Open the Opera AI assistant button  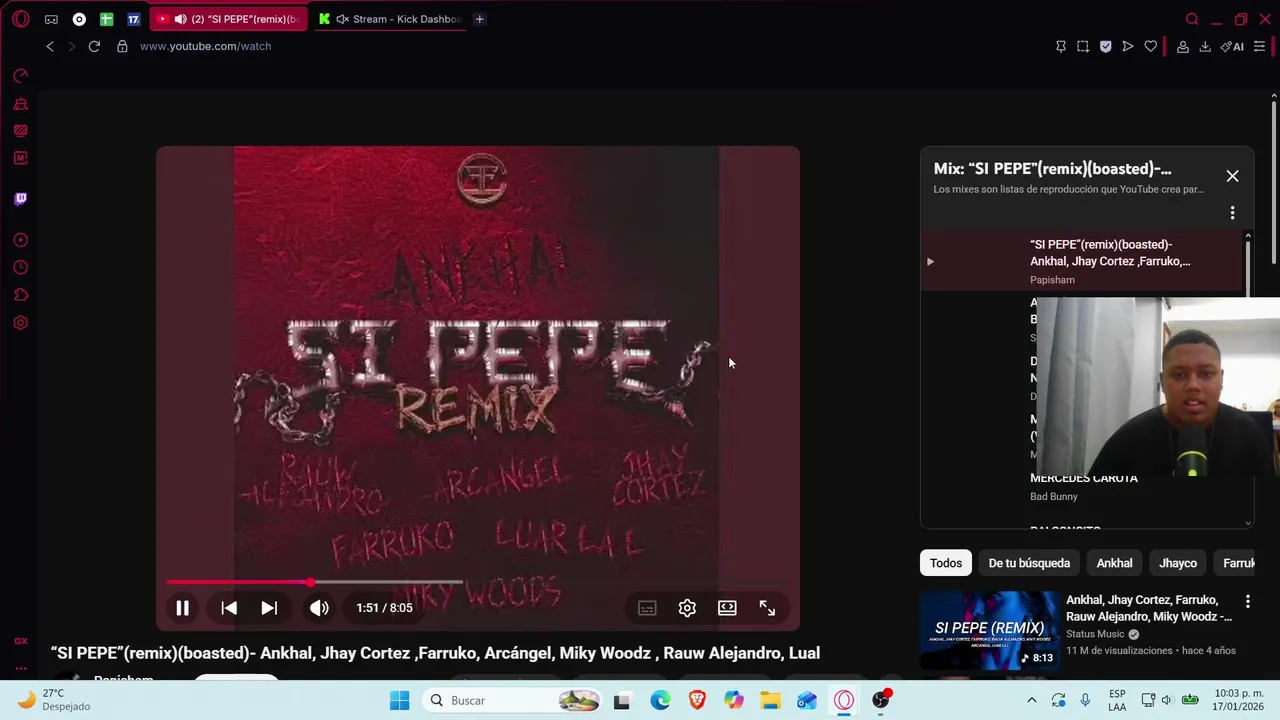coord(1232,46)
